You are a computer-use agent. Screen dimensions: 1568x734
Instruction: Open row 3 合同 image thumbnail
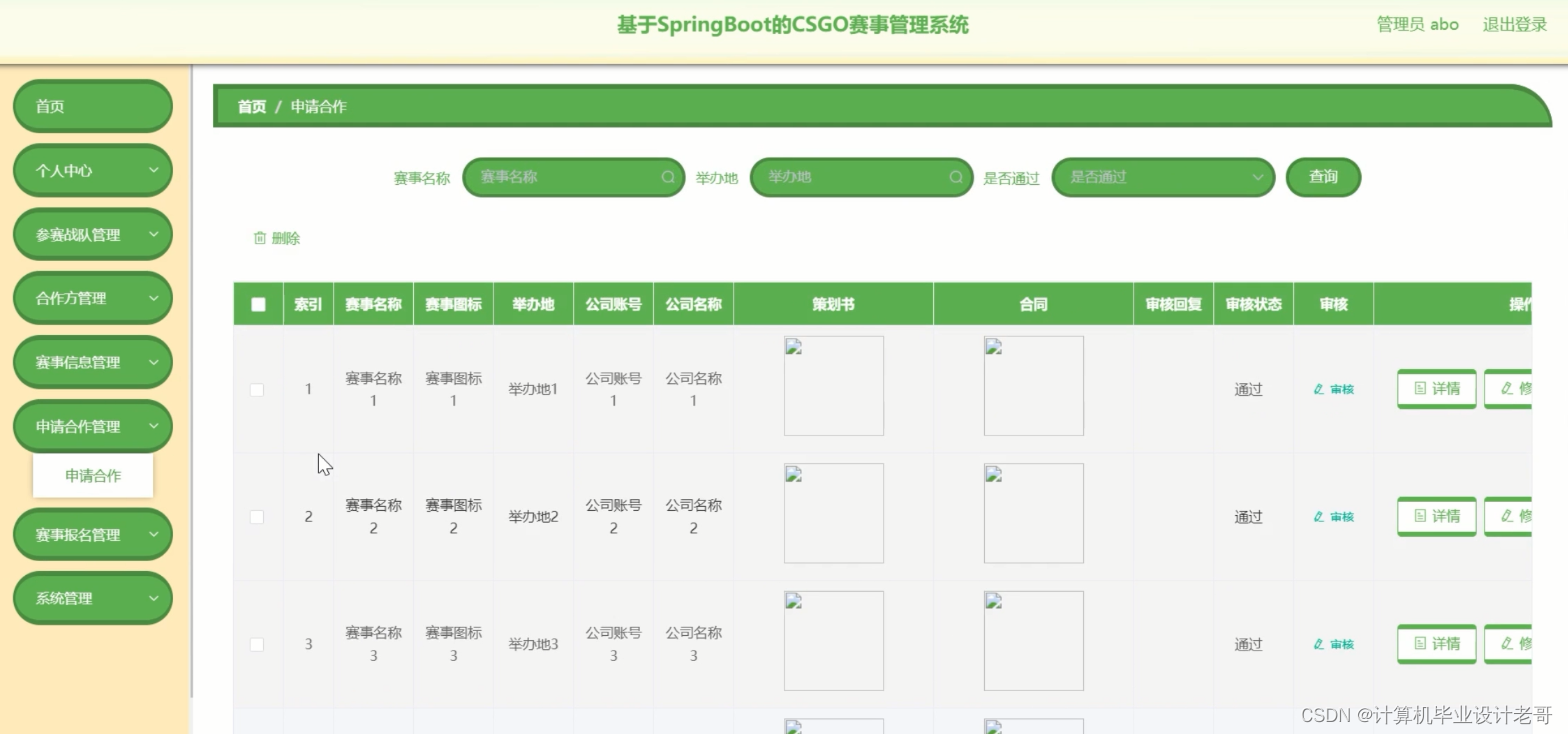tap(1034, 641)
